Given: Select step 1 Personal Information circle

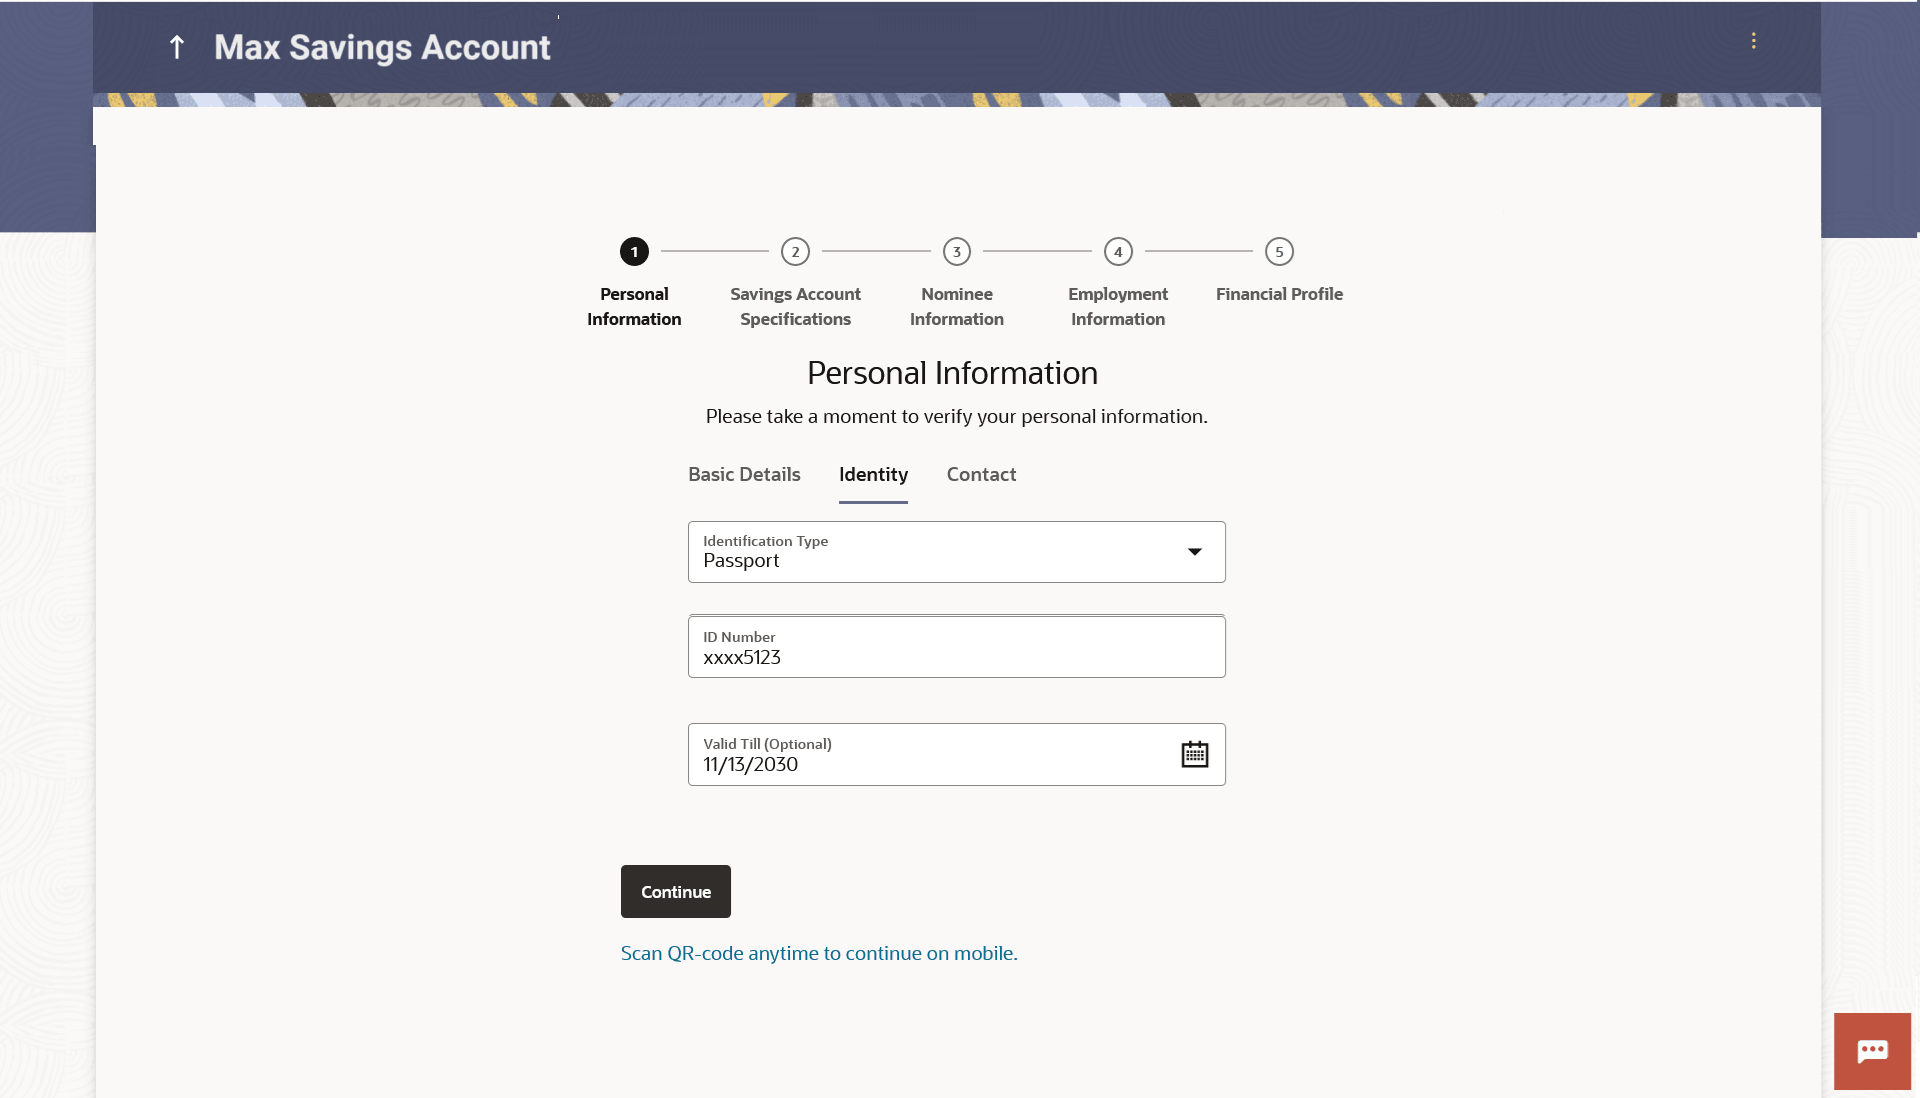Looking at the screenshot, I should (634, 252).
